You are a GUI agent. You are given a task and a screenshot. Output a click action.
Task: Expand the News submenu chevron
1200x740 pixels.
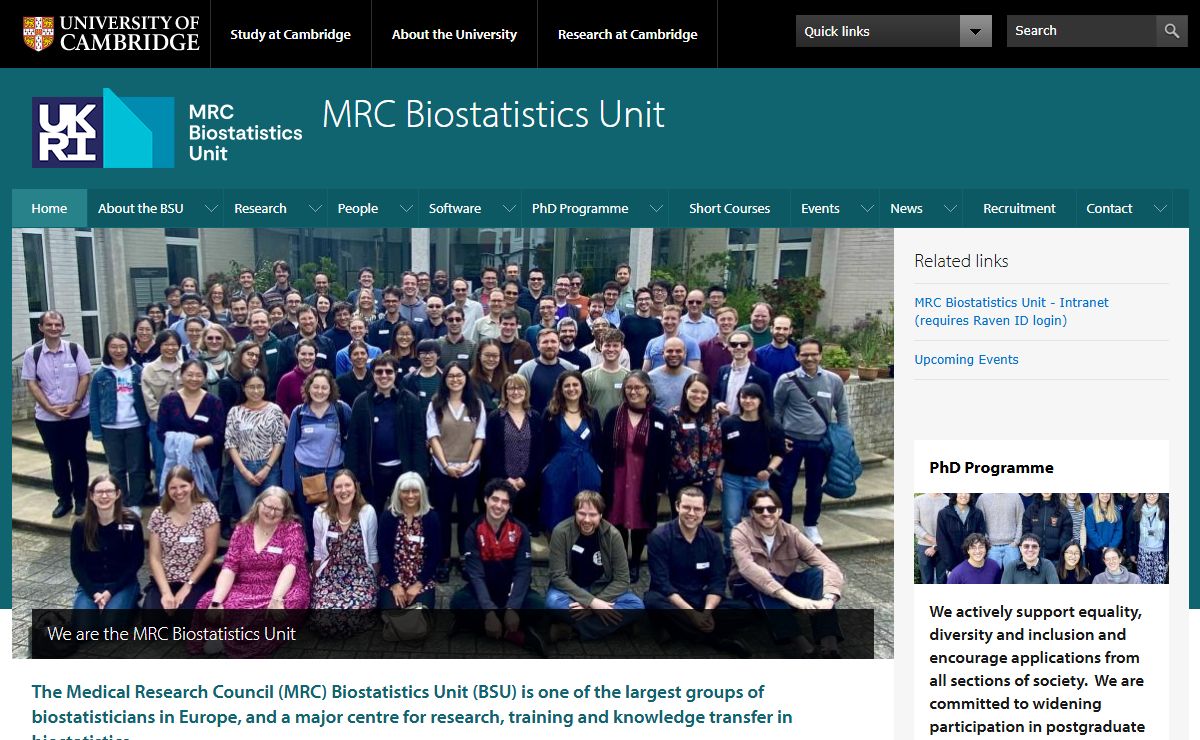949,208
